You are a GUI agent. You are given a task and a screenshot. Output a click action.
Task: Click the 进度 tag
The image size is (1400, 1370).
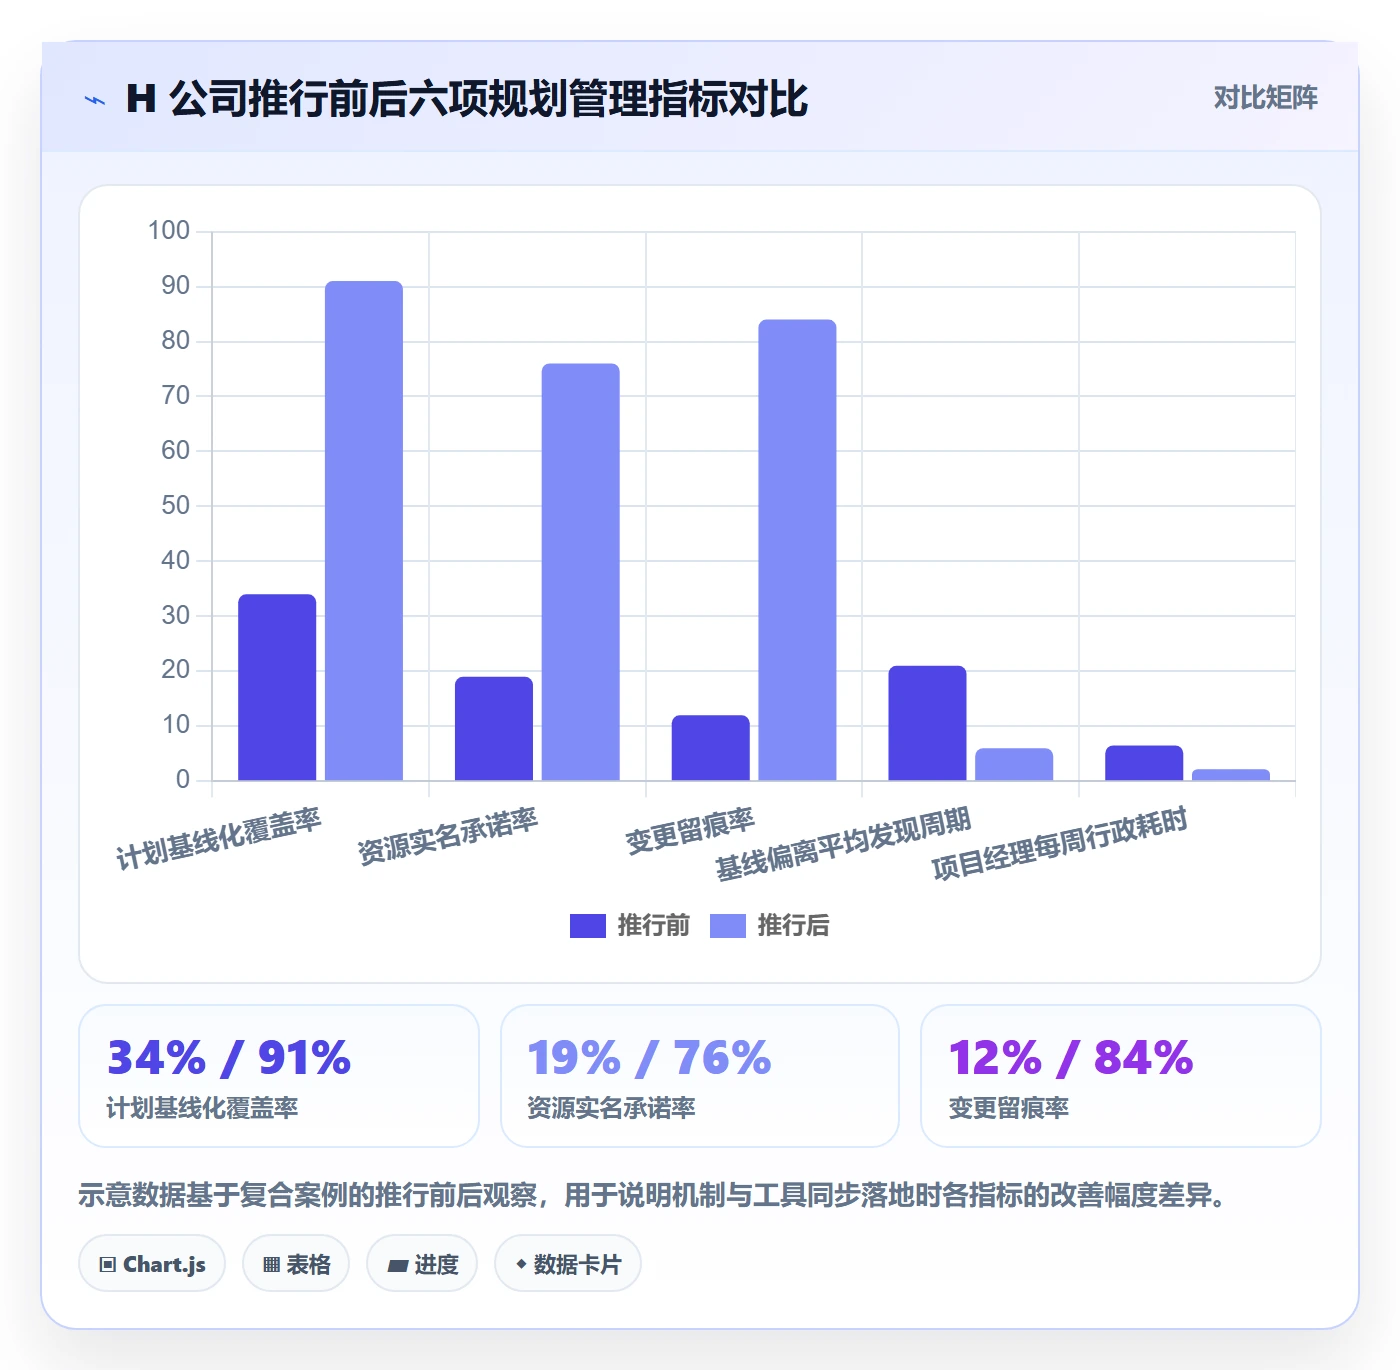click(422, 1264)
